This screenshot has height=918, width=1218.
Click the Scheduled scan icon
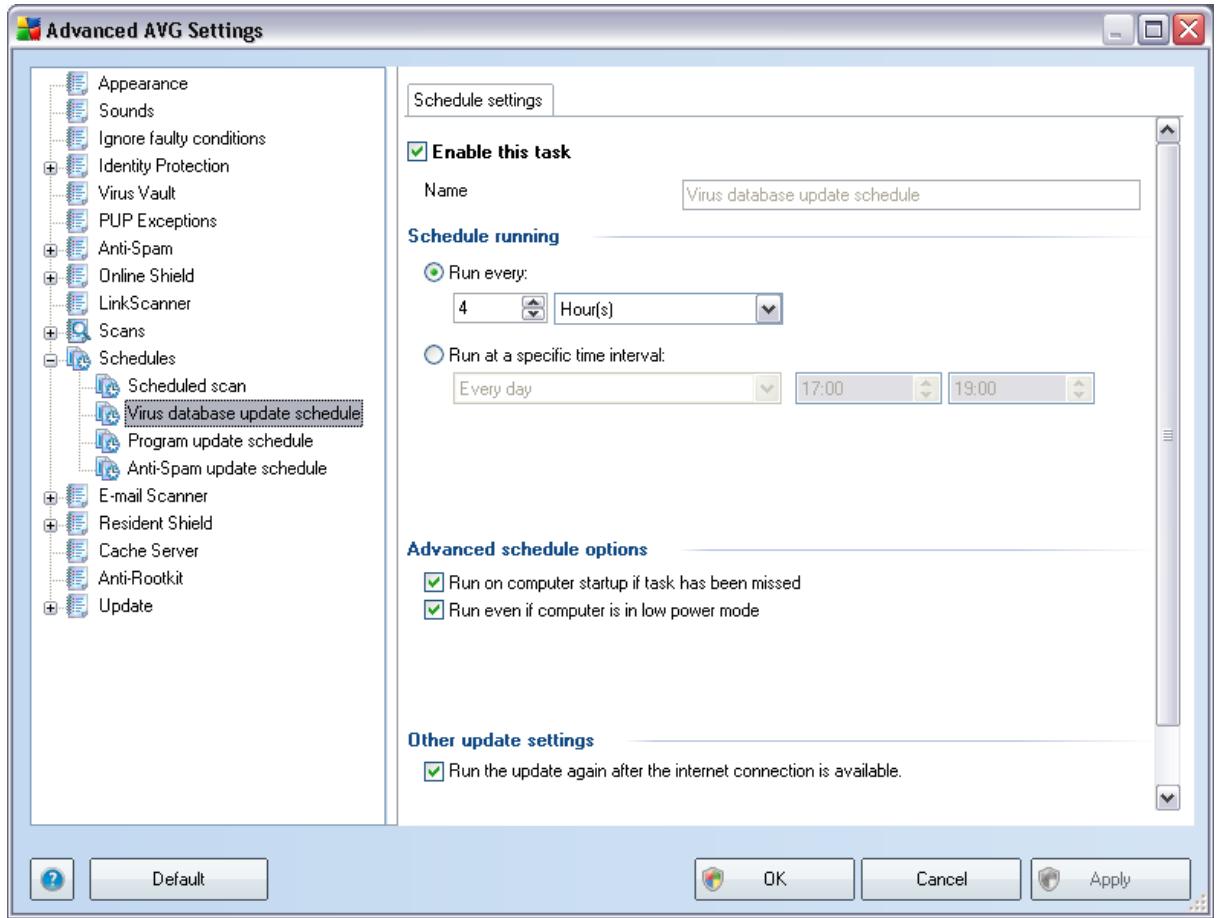(x=106, y=385)
